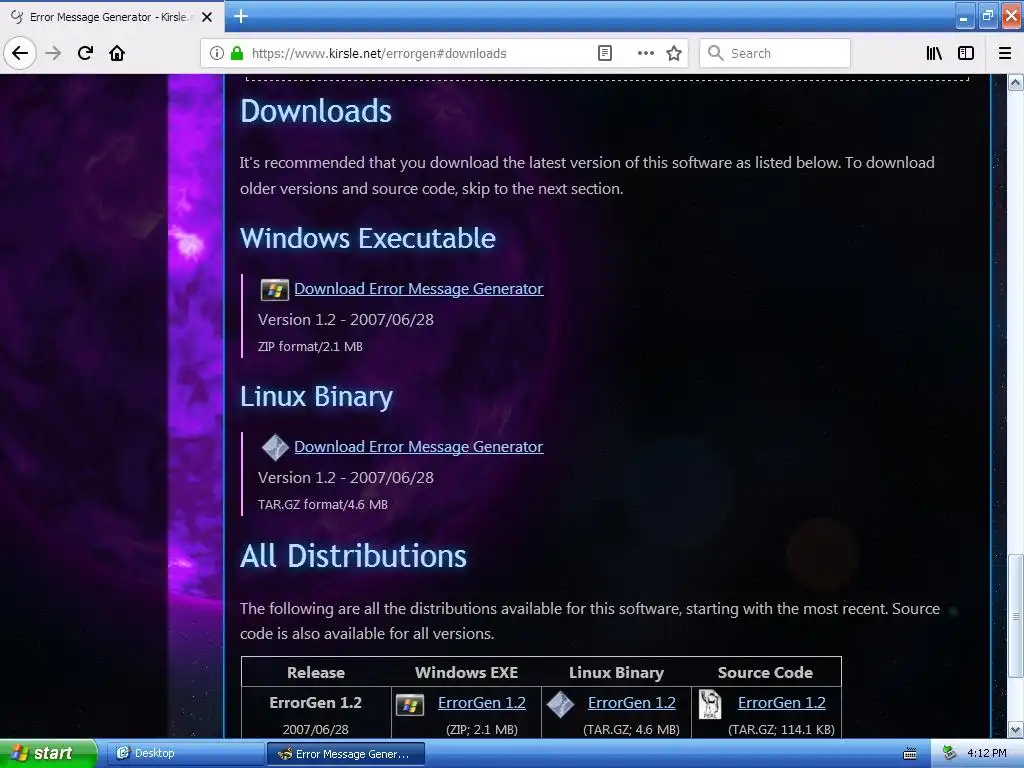Screen dimensions: 1024x768
Task: Restore down the browser window
Action: 987,16
